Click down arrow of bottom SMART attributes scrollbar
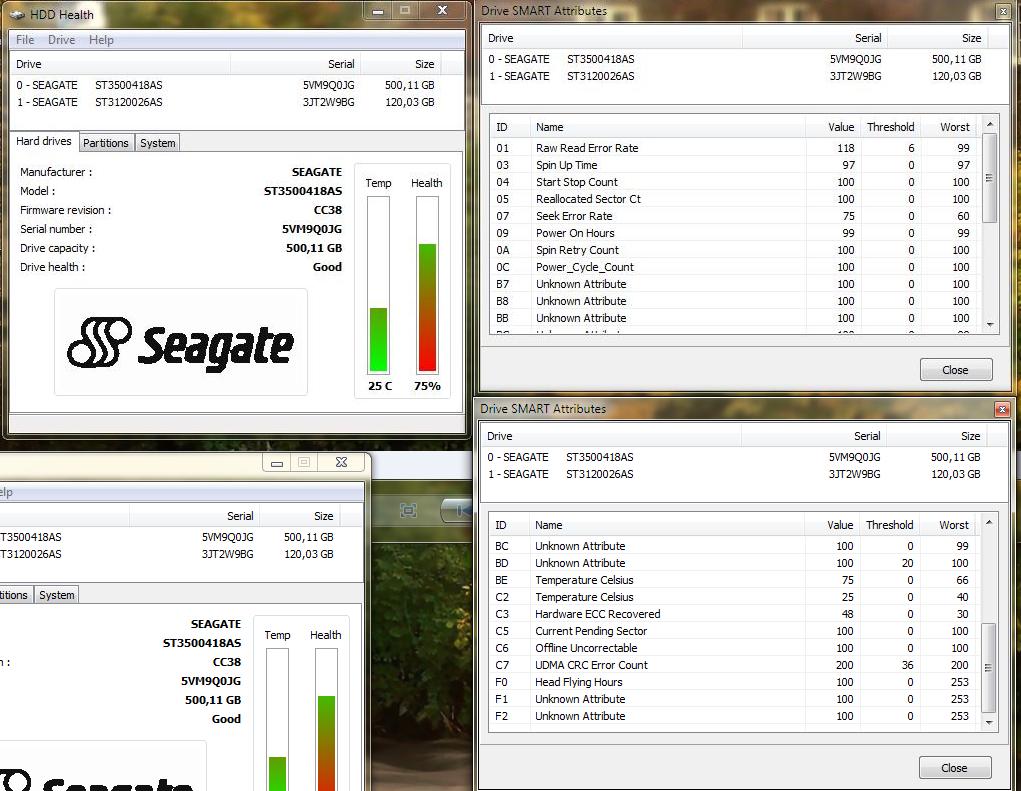This screenshot has height=791, width=1021. point(988,723)
